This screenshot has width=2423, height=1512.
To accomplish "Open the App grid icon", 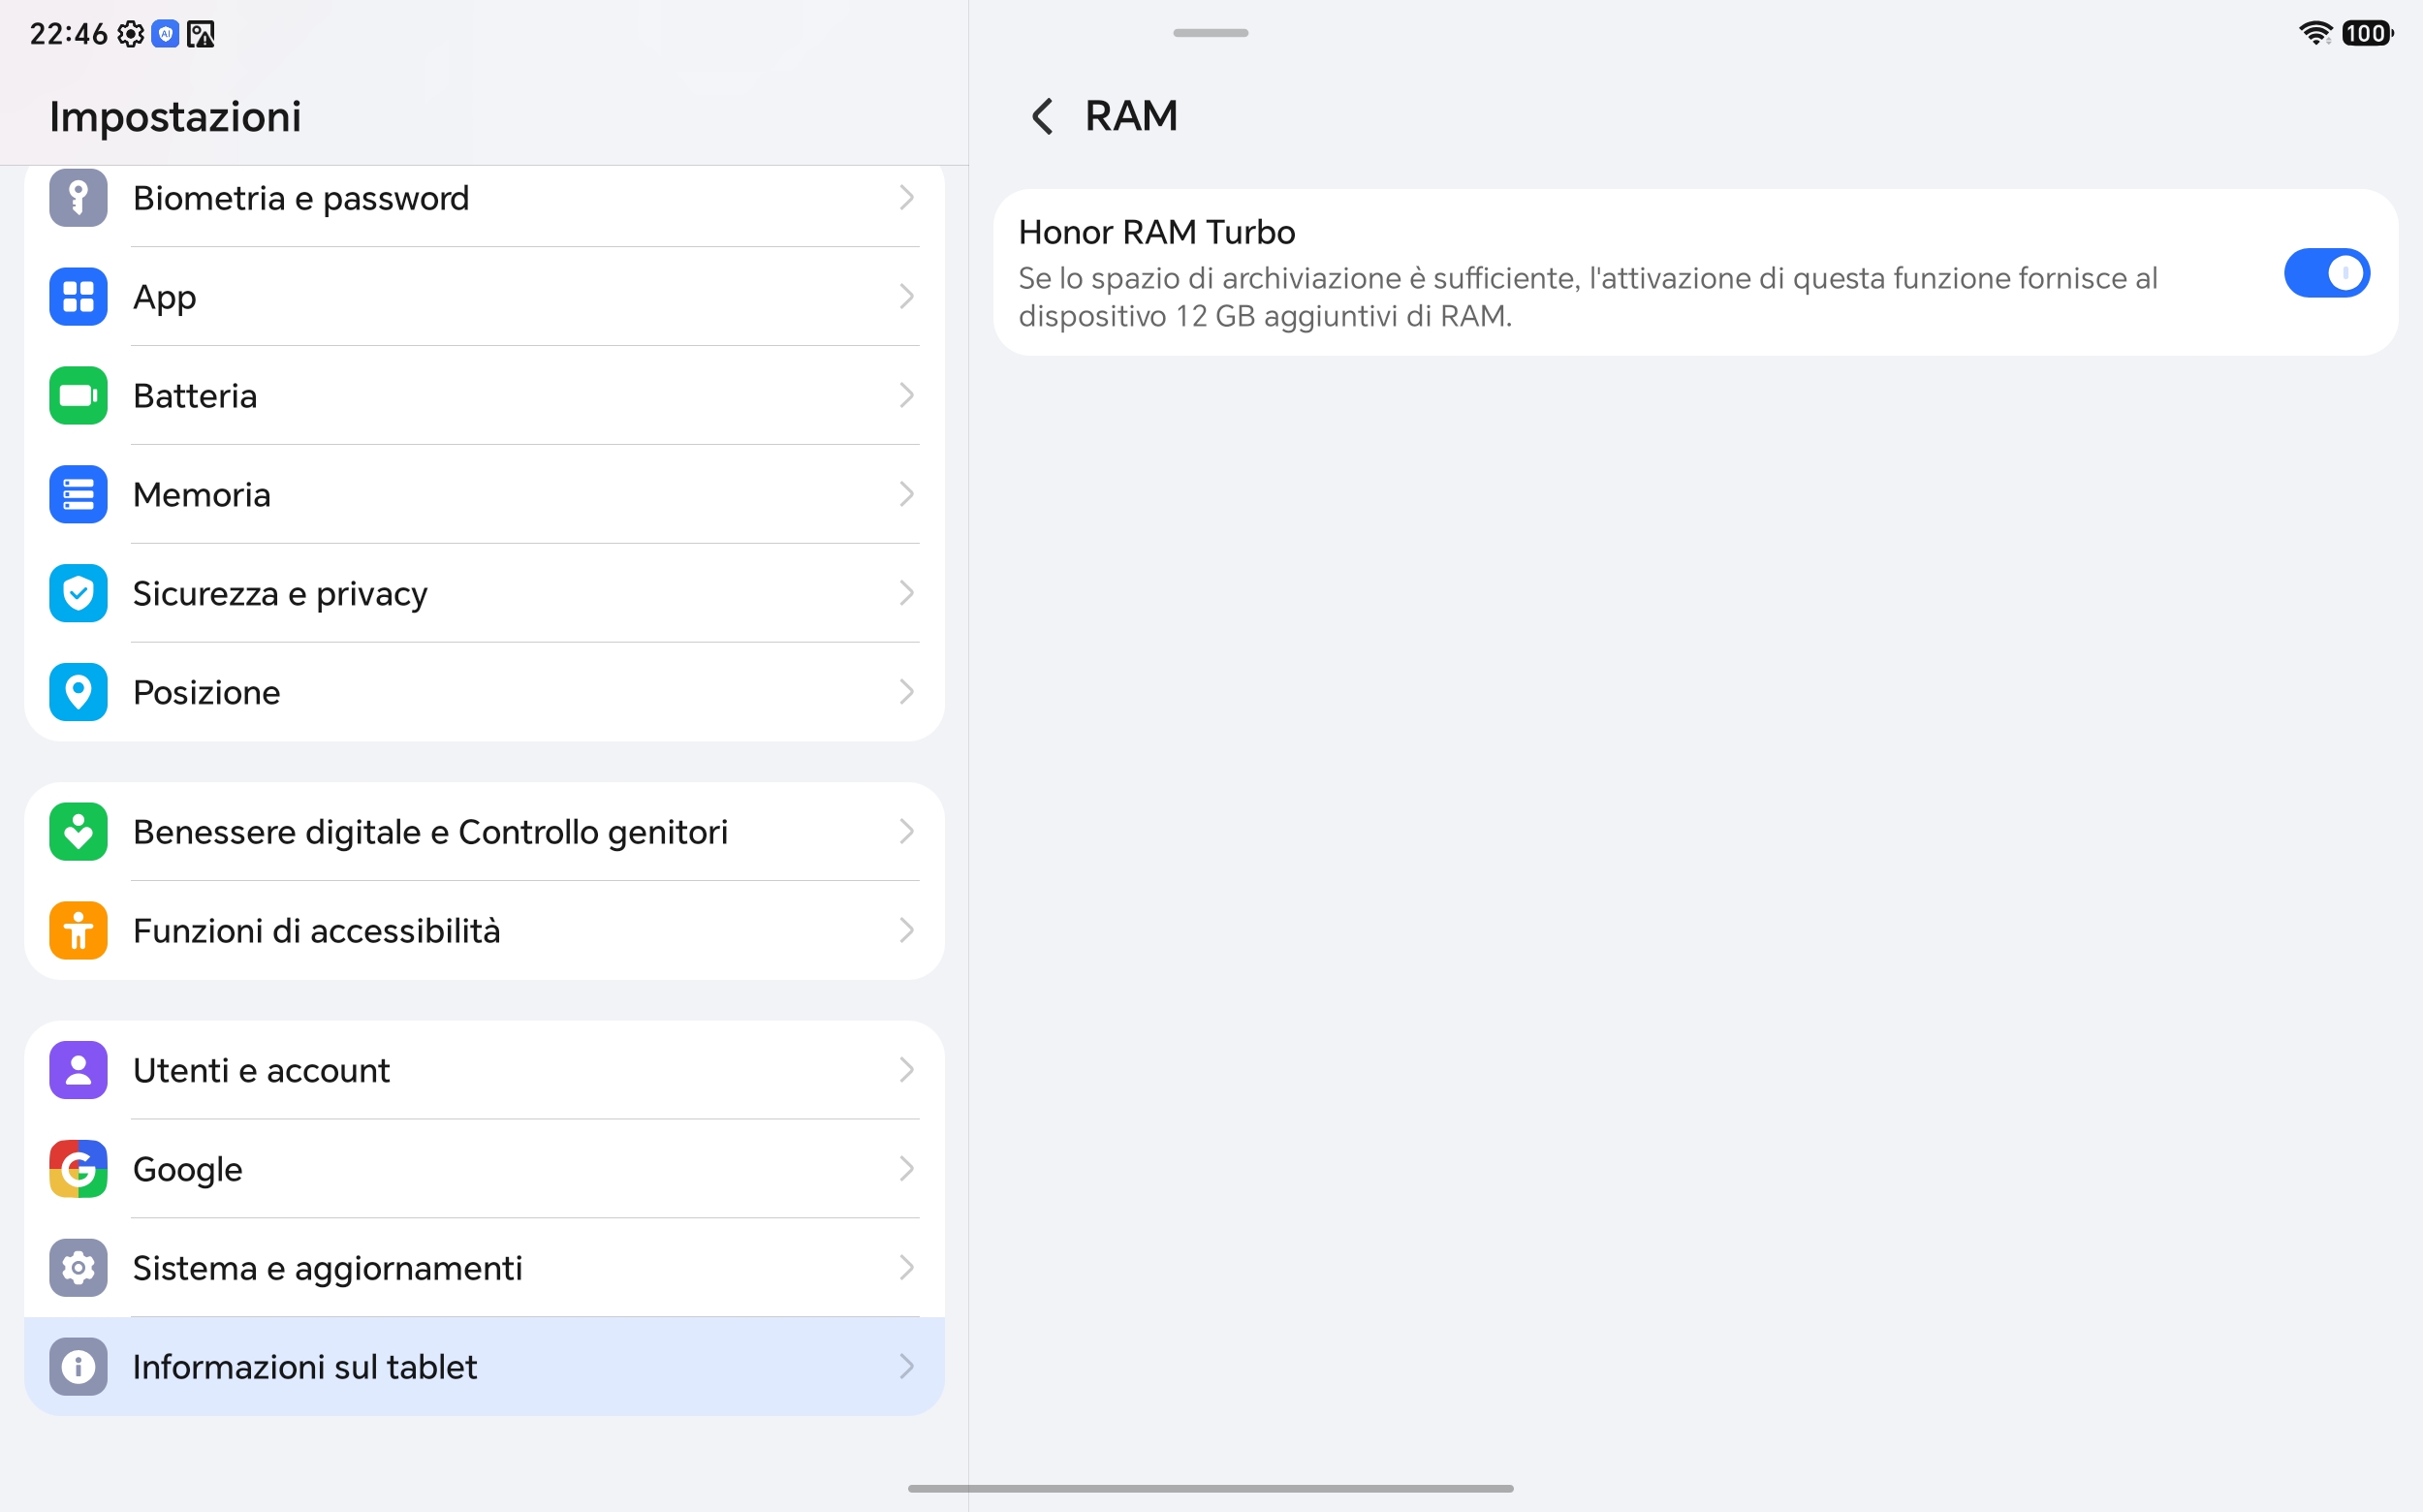I will click(78, 297).
